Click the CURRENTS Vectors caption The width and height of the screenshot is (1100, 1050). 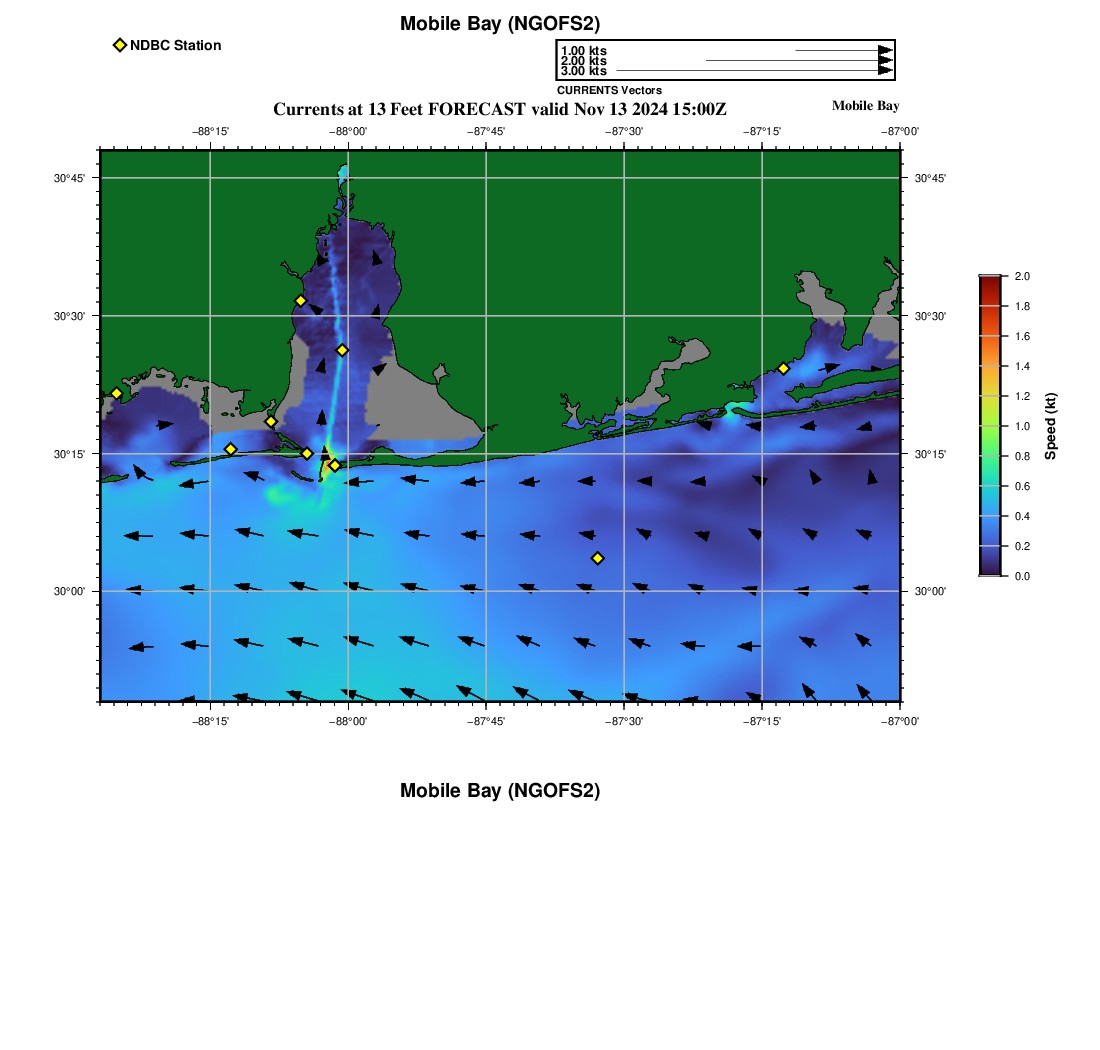point(610,90)
